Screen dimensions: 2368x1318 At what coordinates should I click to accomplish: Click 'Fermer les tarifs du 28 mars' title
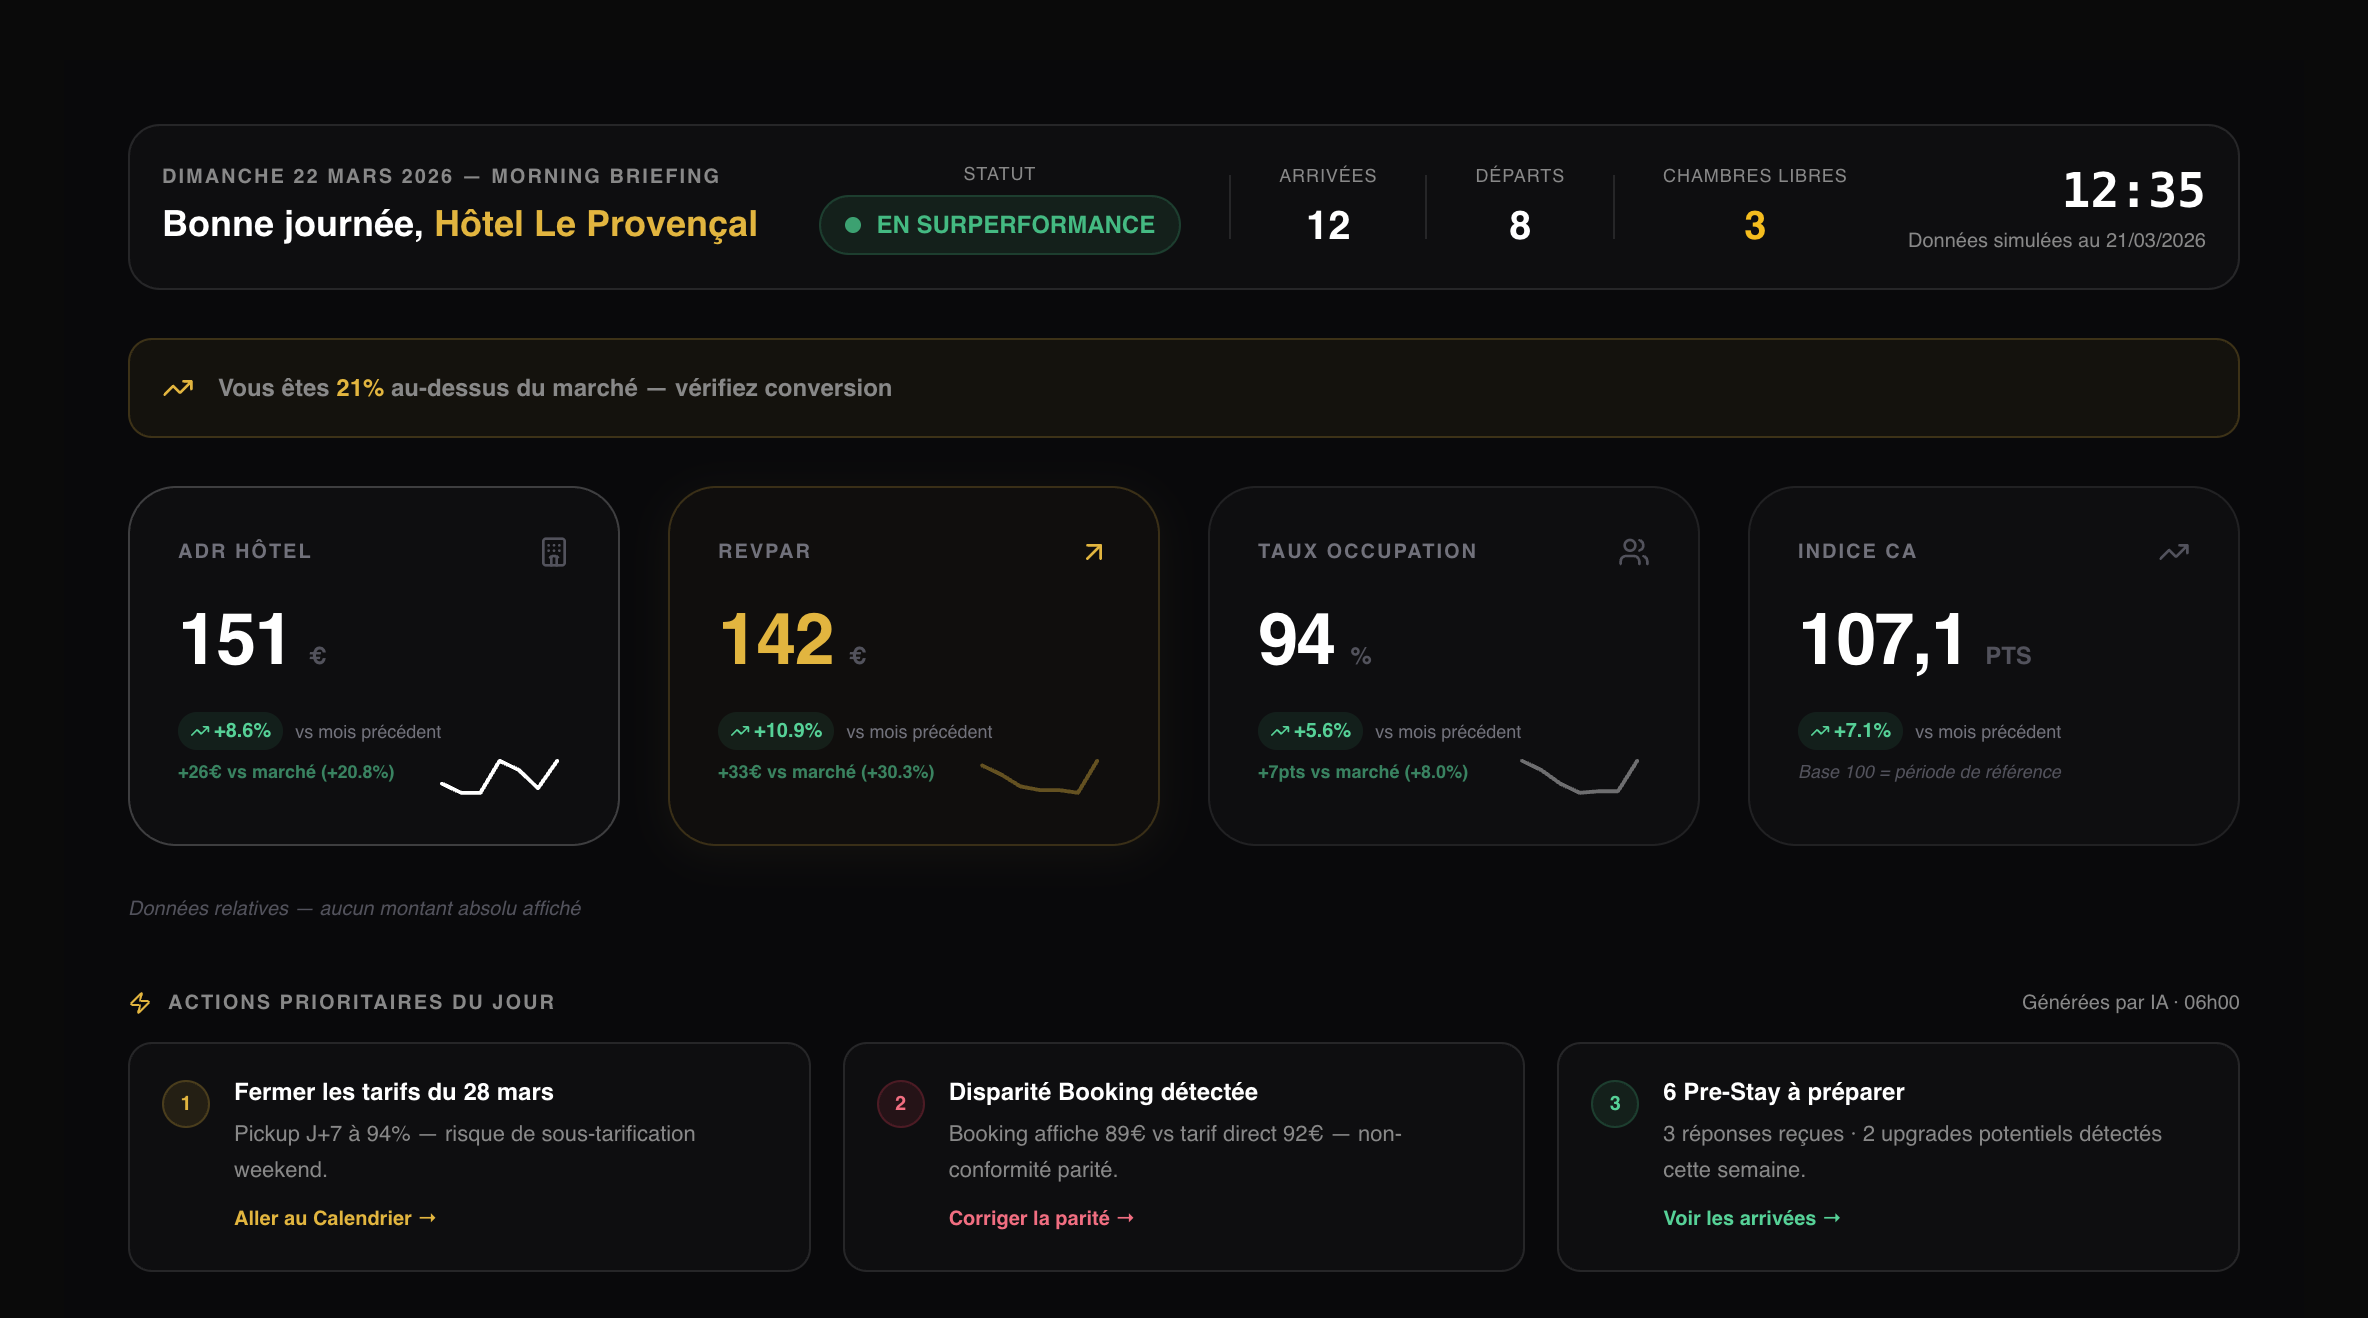tap(394, 1092)
